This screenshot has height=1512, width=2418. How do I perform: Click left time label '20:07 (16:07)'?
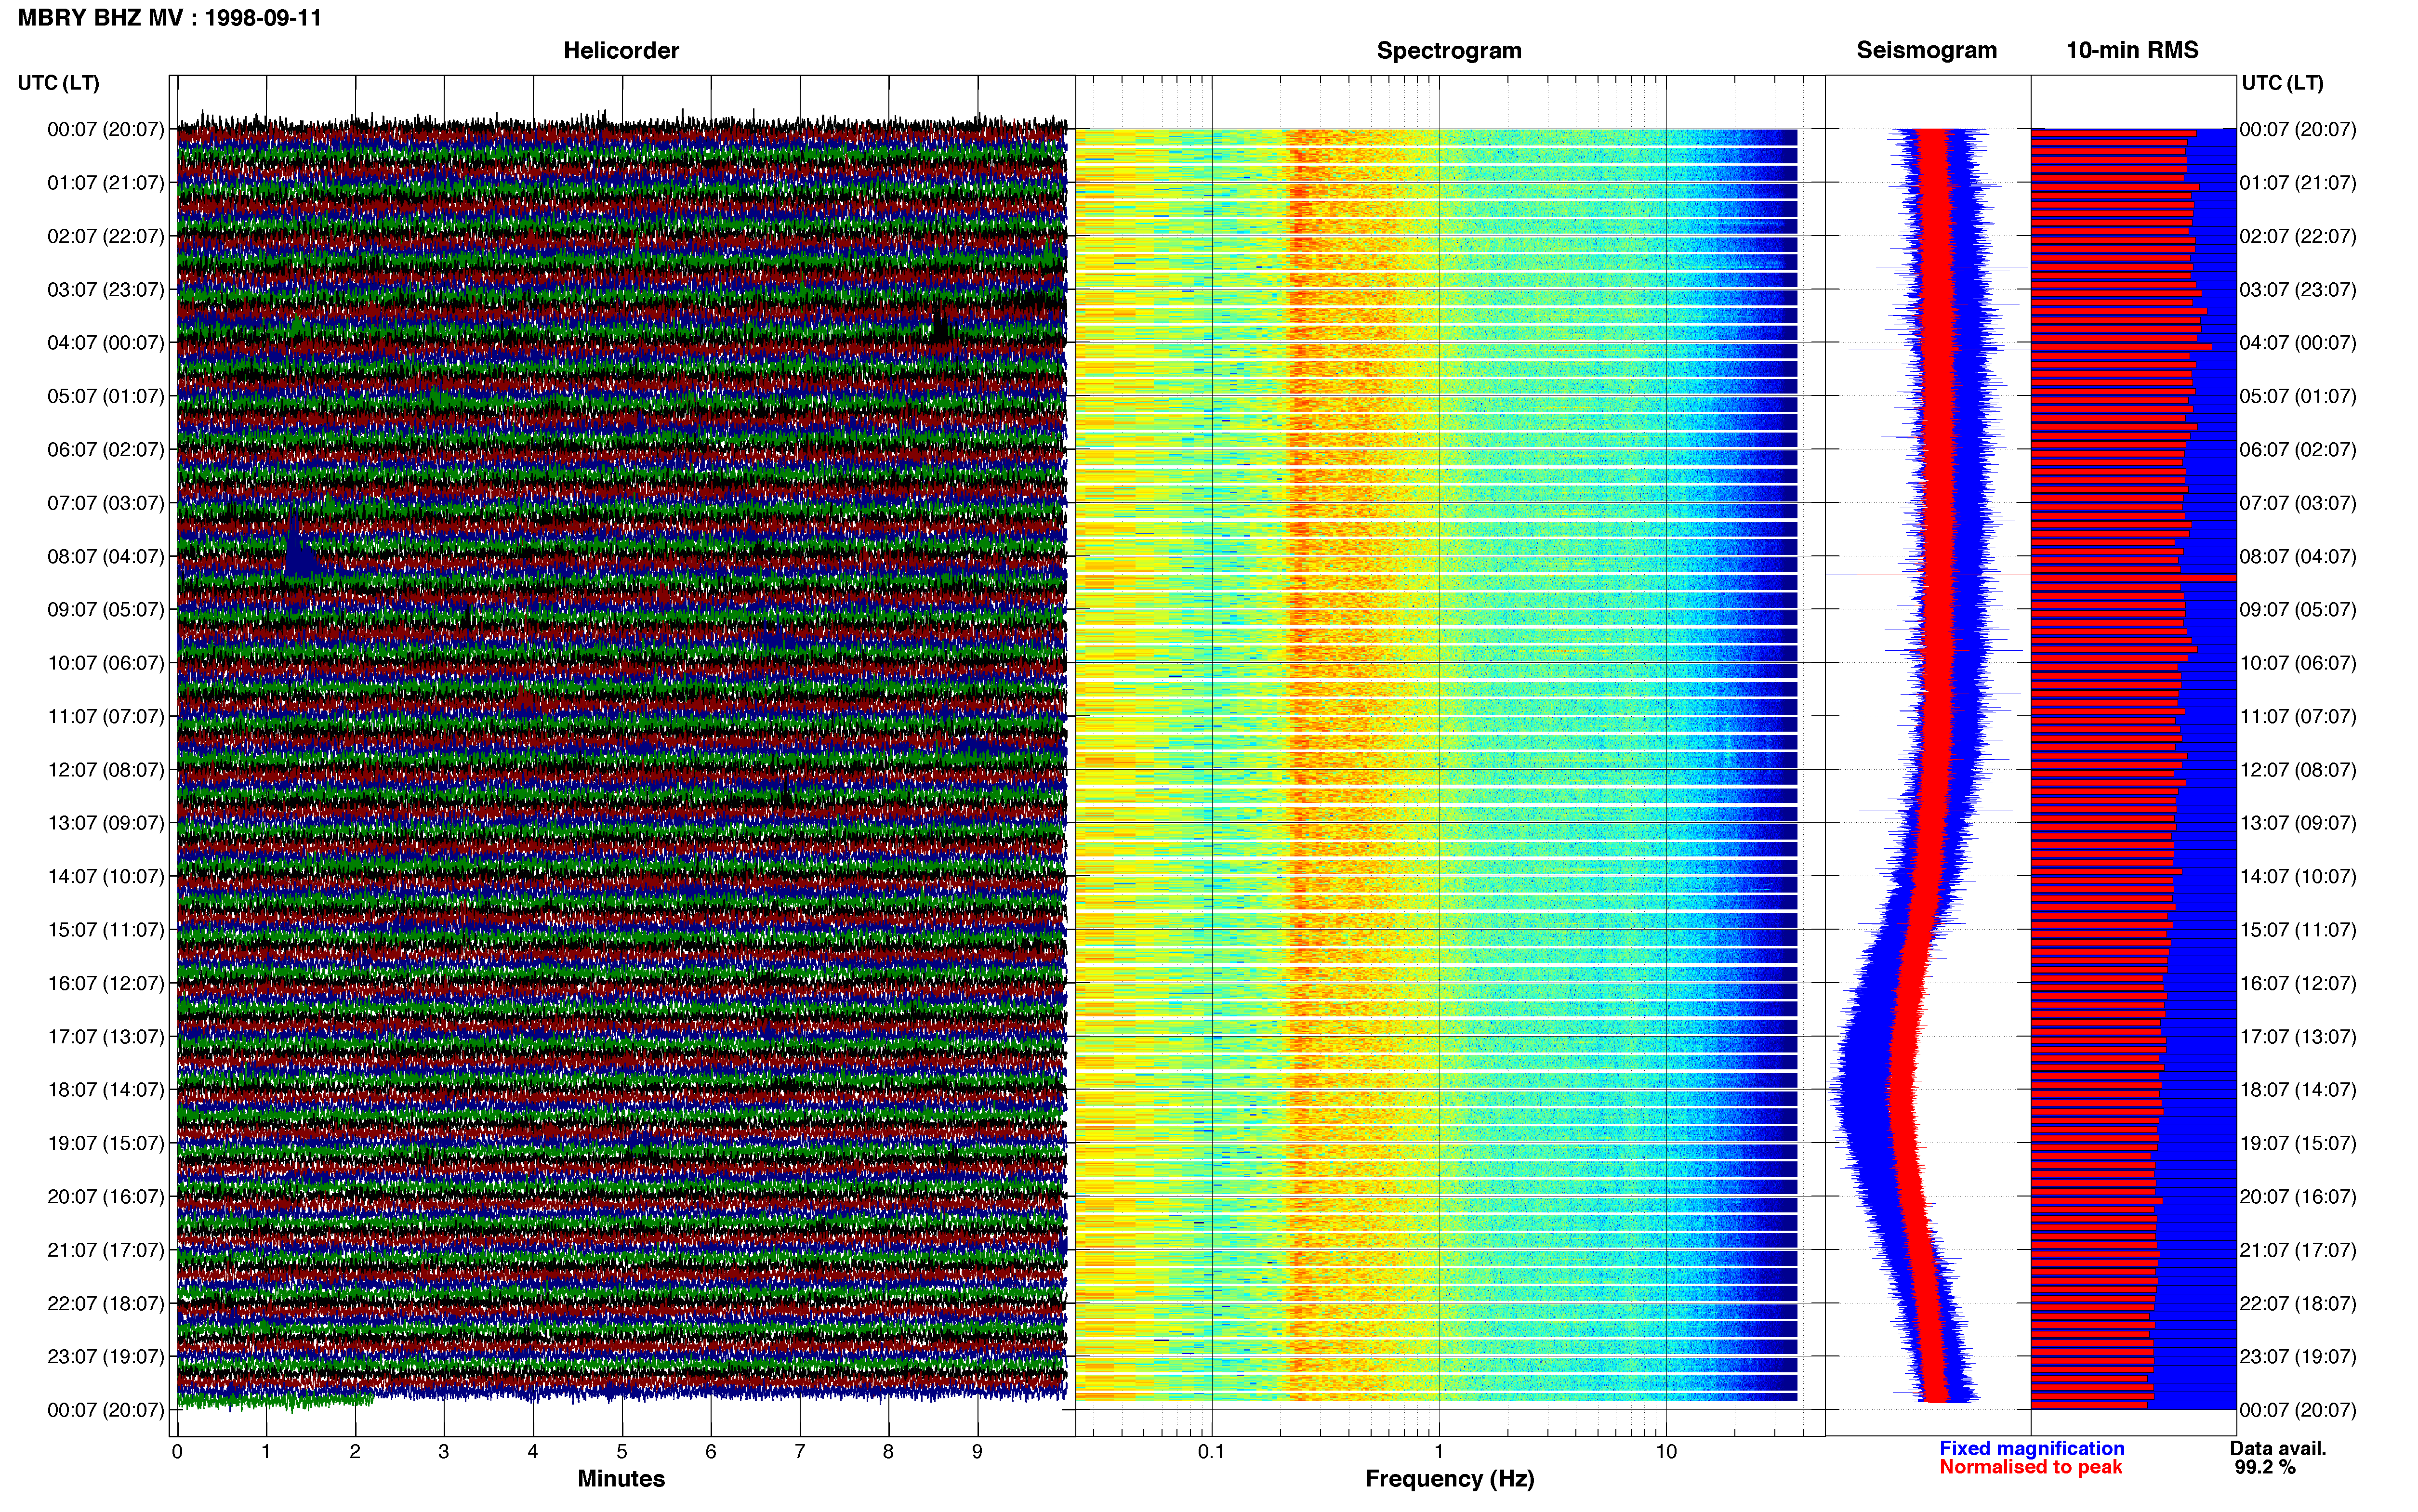pyautogui.click(x=106, y=1197)
